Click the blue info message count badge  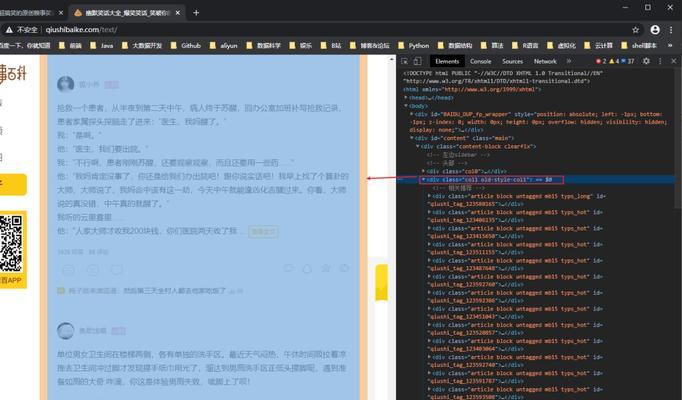pos(628,61)
